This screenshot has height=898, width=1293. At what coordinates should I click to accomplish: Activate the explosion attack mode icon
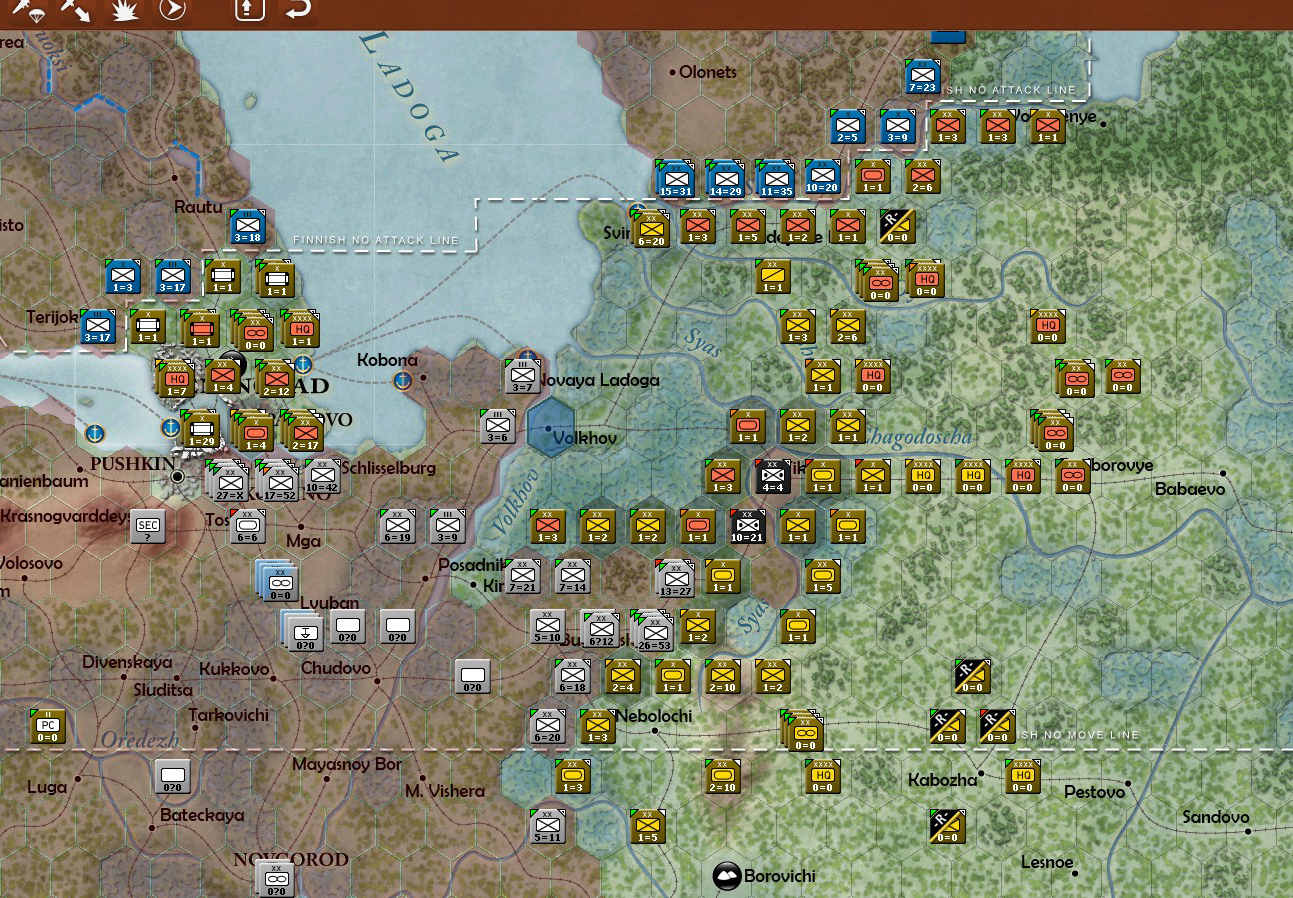pyautogui.click(x=124, y=9)
